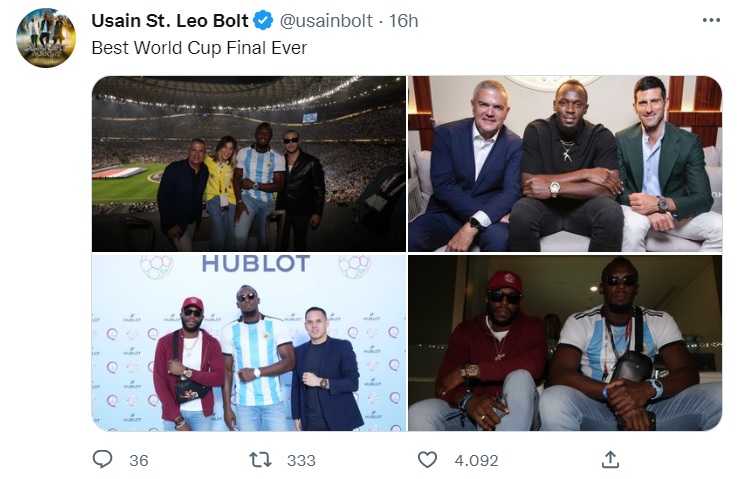Open the photo of three men on sofa
The height and width of the screenshot is (479, 744).
click(565, 163)
